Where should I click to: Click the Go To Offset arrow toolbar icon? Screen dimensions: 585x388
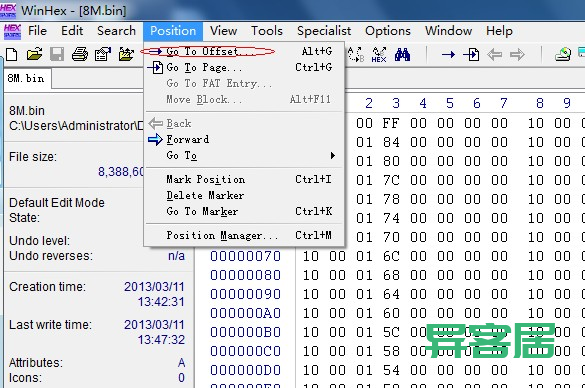pos(448,55)
